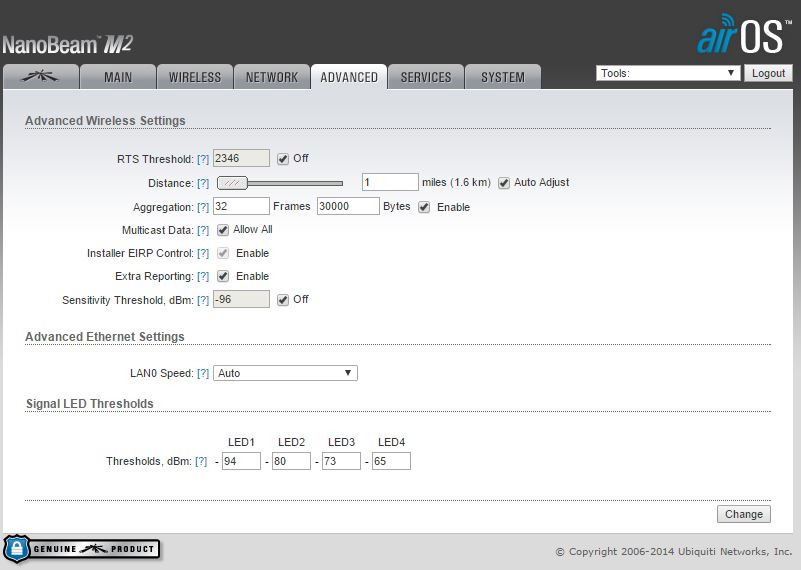This screenshot has height=570, width=801.
Task: Disable Extra Reporting checkbox
Action: pos(223,276)
